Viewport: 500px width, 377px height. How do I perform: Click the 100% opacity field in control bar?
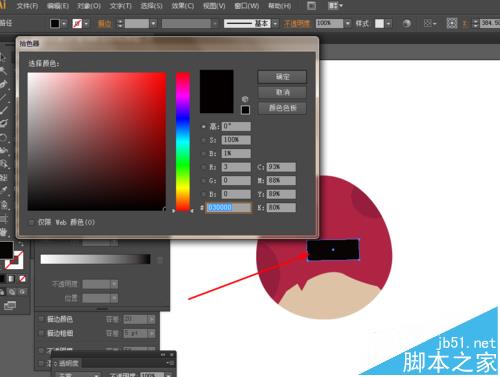coord(329,23)
